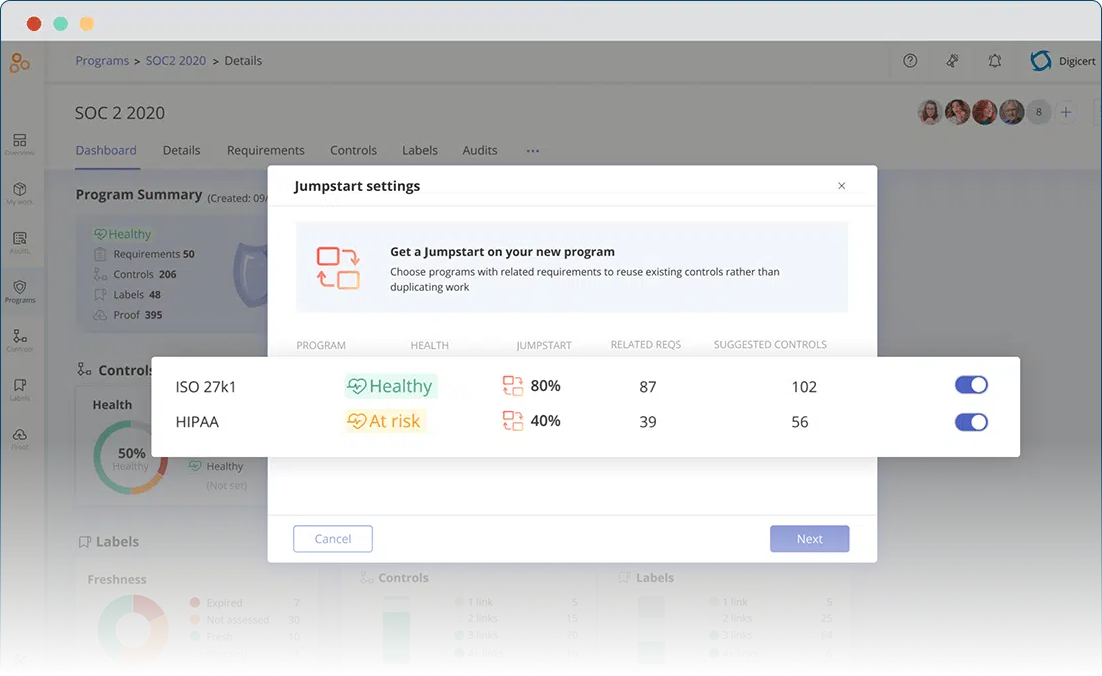Switch to the Audits tab
Viewport: 1102px width, 676px height.
point(480,151)
